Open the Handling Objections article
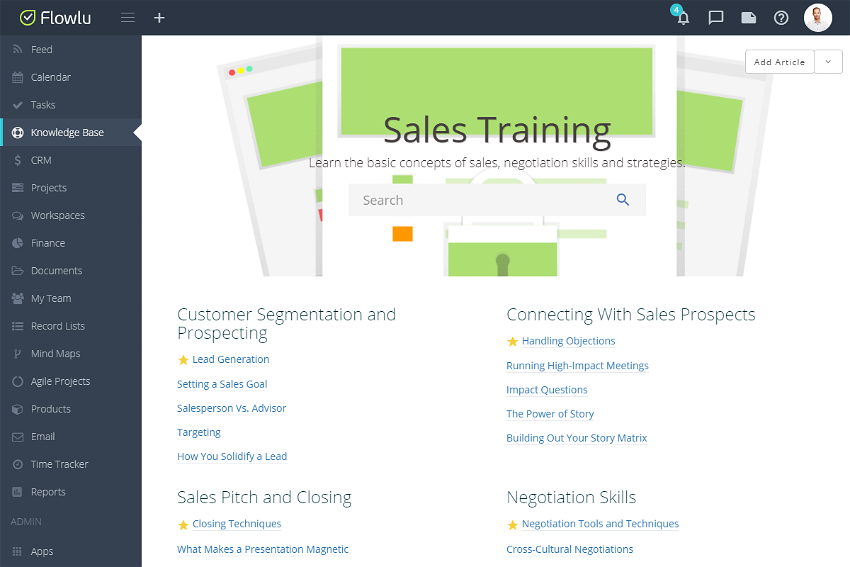Screen dimensions: 850x567 click(568, 341)
